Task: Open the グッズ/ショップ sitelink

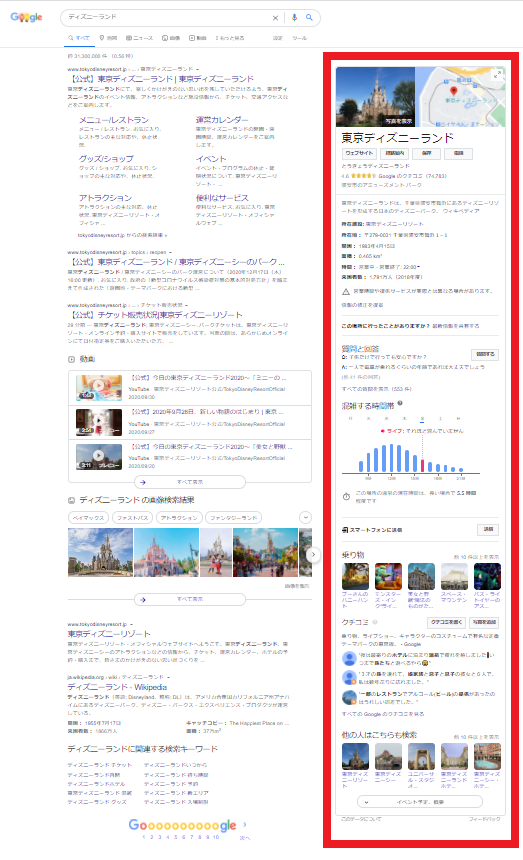Action: [x=106, y=159]
